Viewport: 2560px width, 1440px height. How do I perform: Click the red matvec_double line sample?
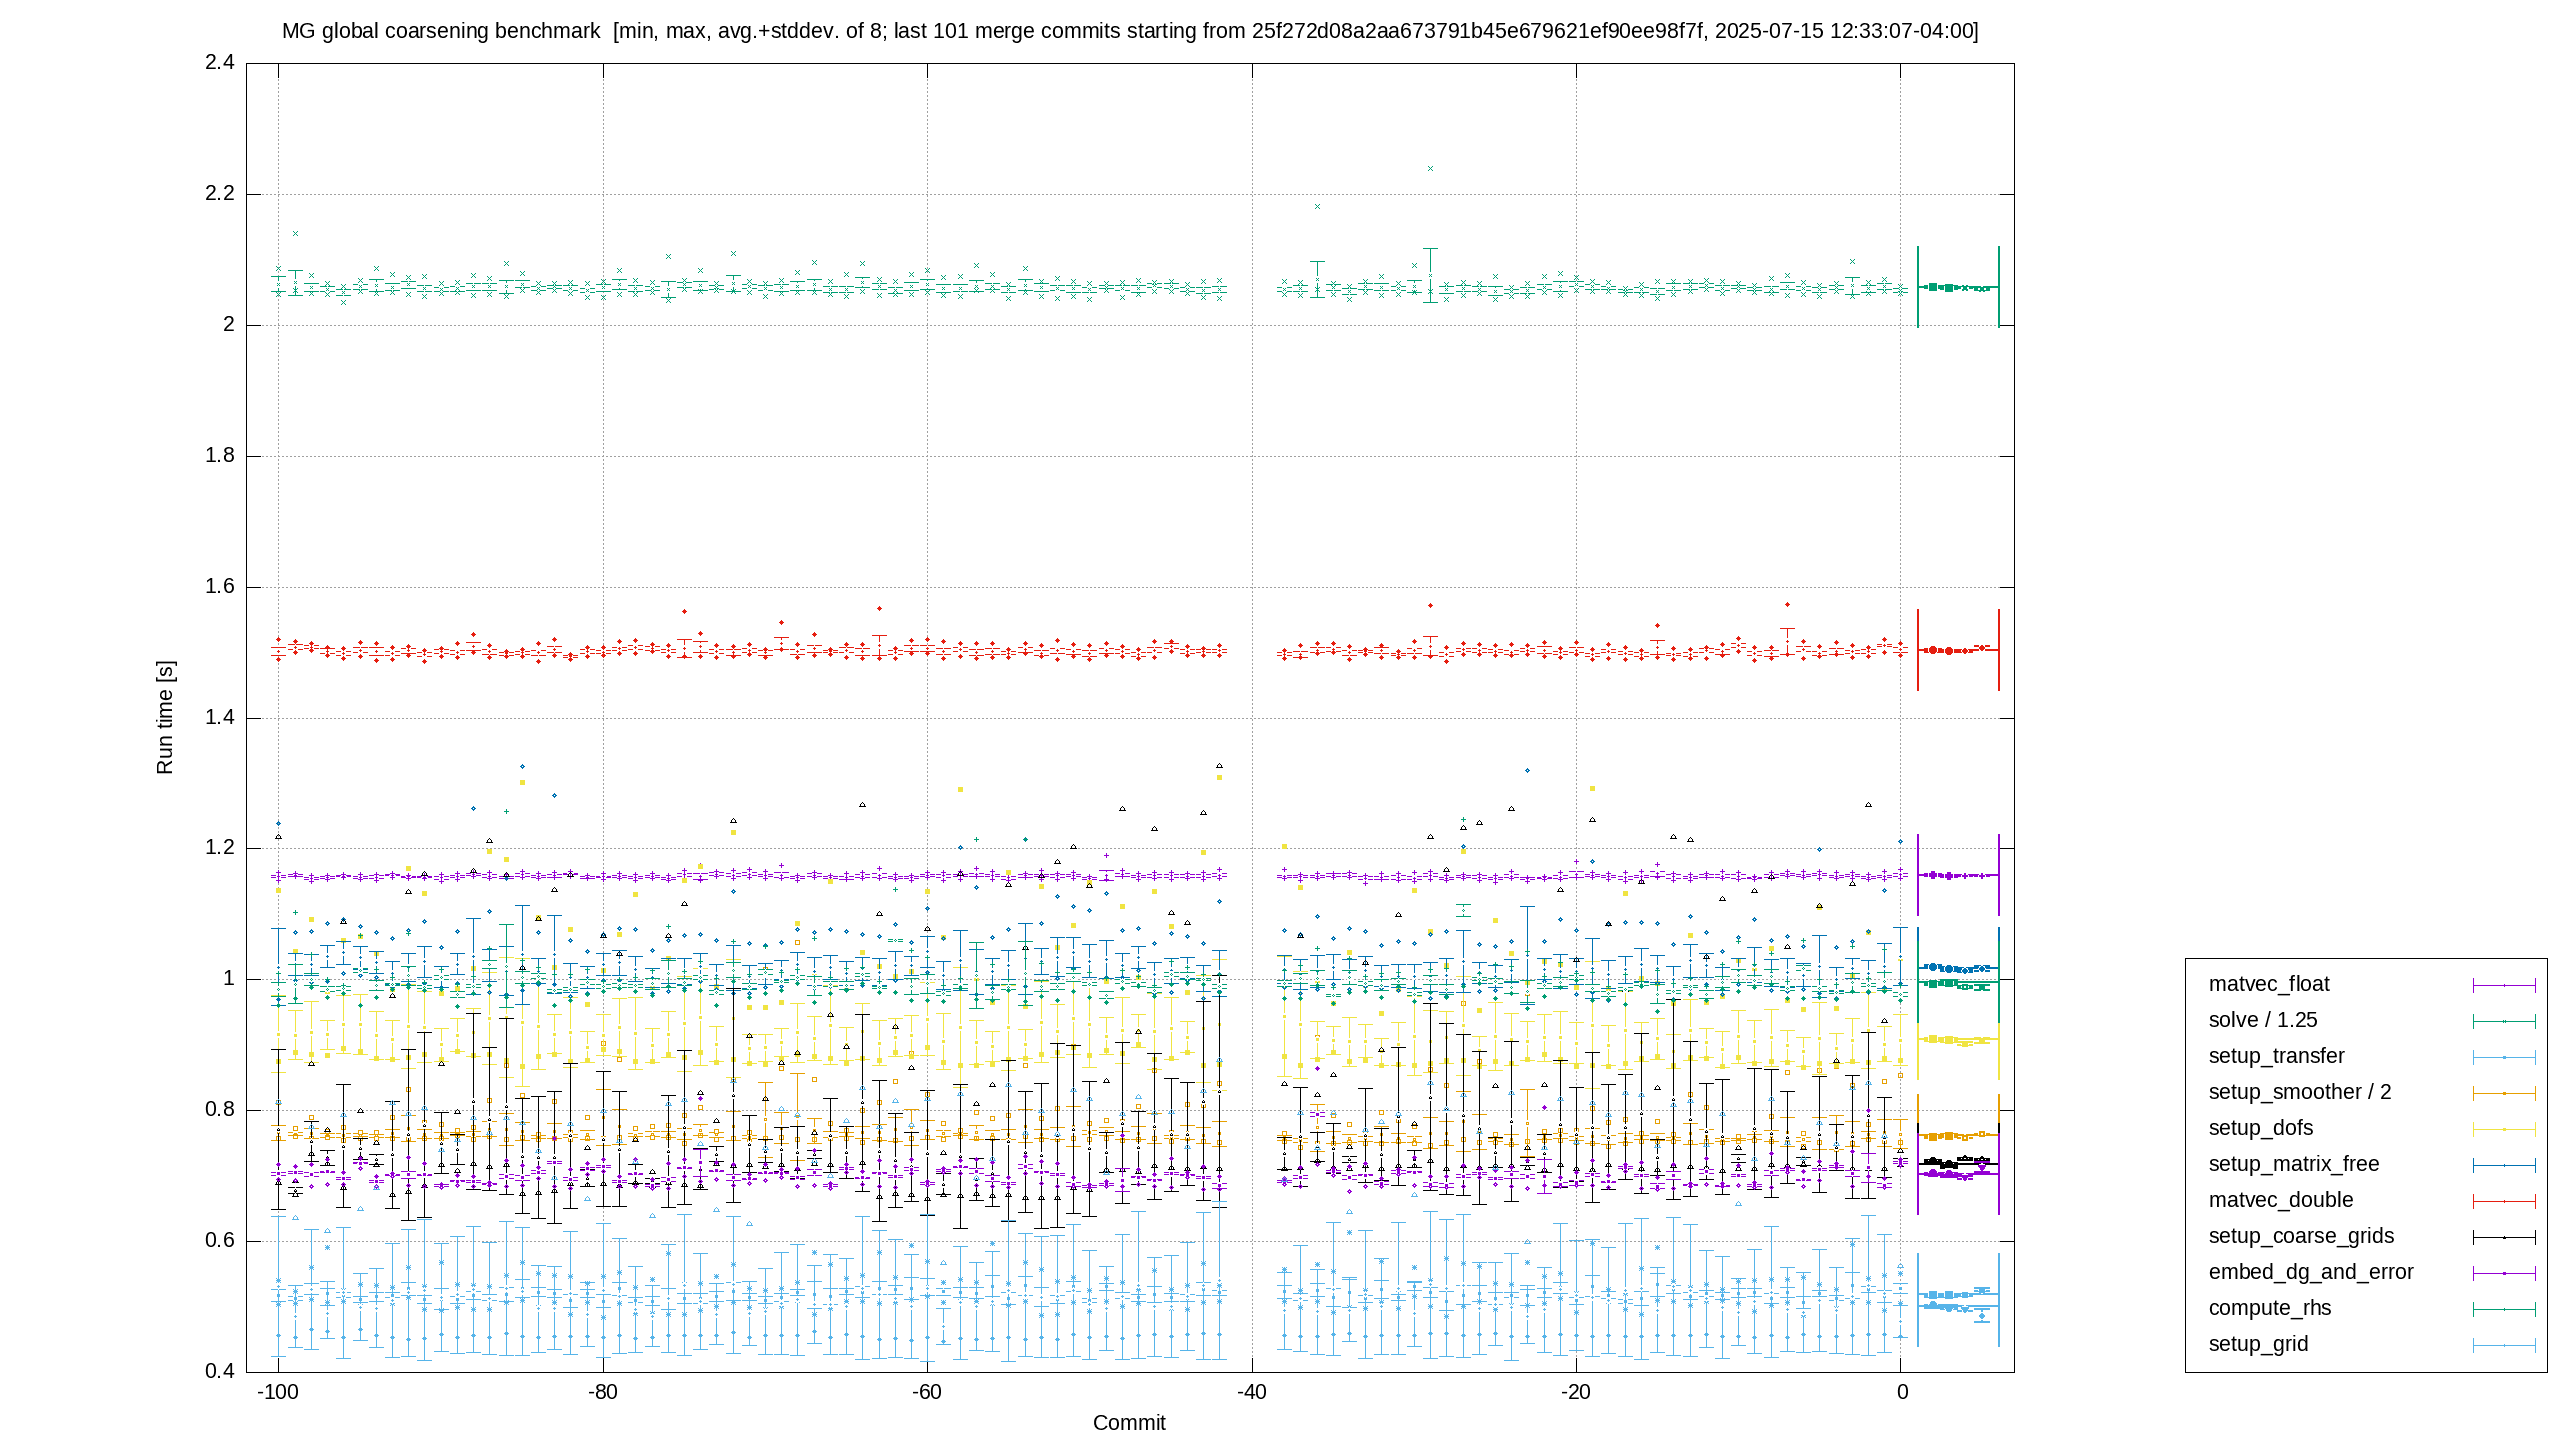[2504, 1201]
